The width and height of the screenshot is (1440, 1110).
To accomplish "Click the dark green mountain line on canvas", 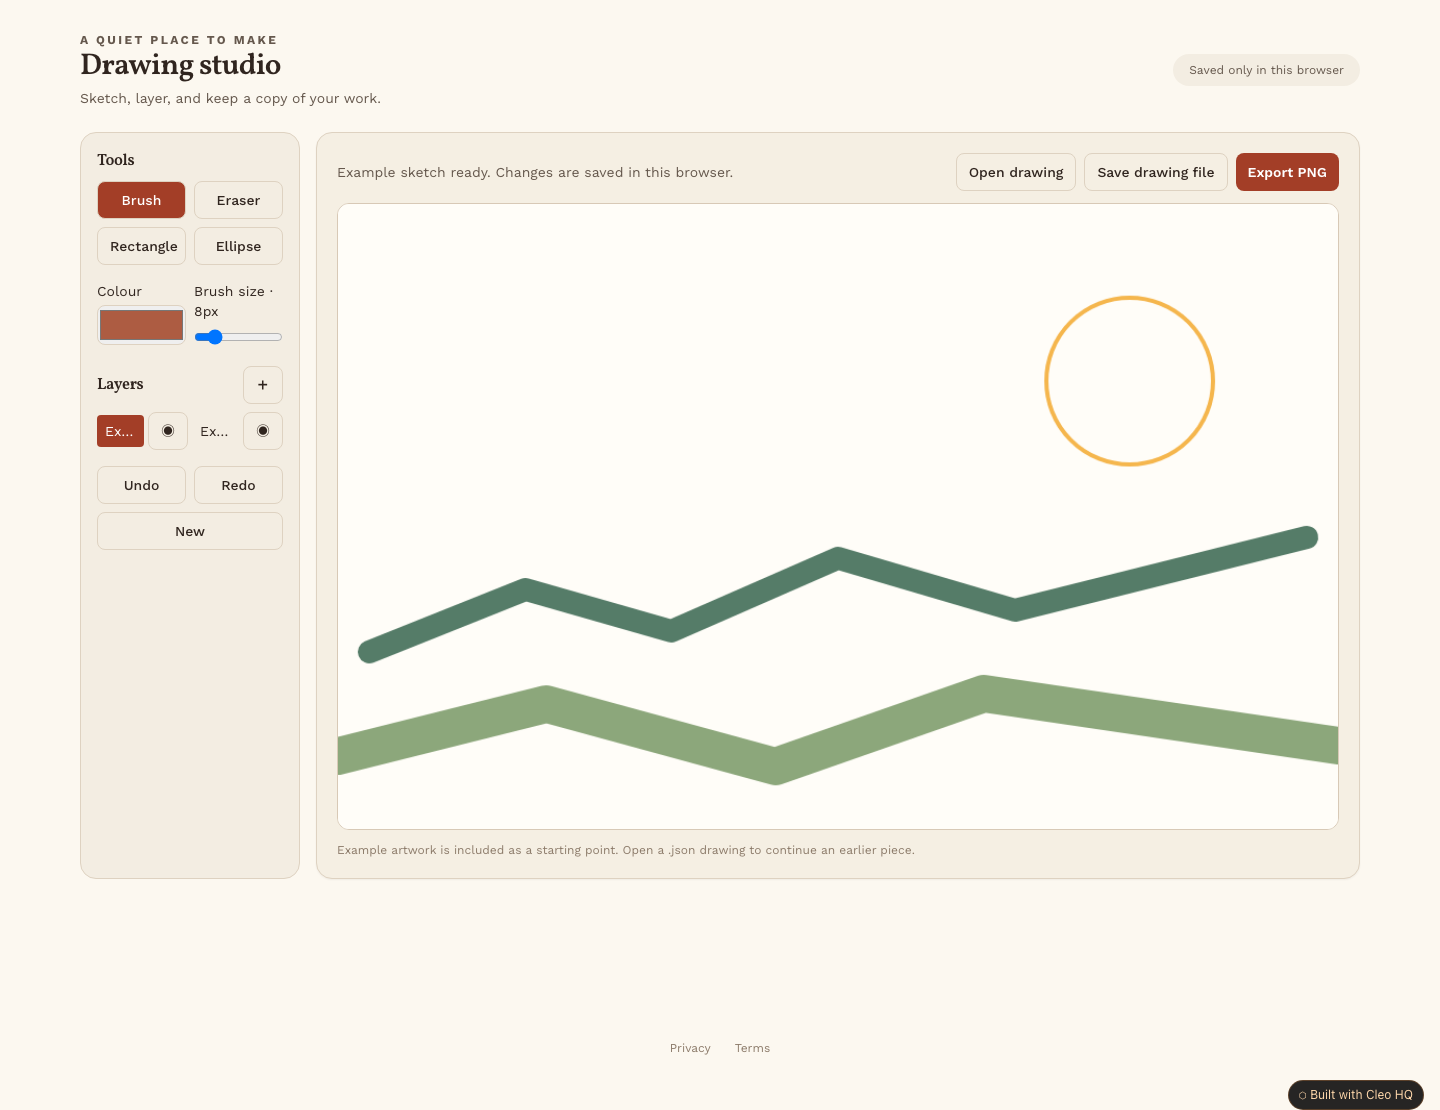I will (838, 561).
